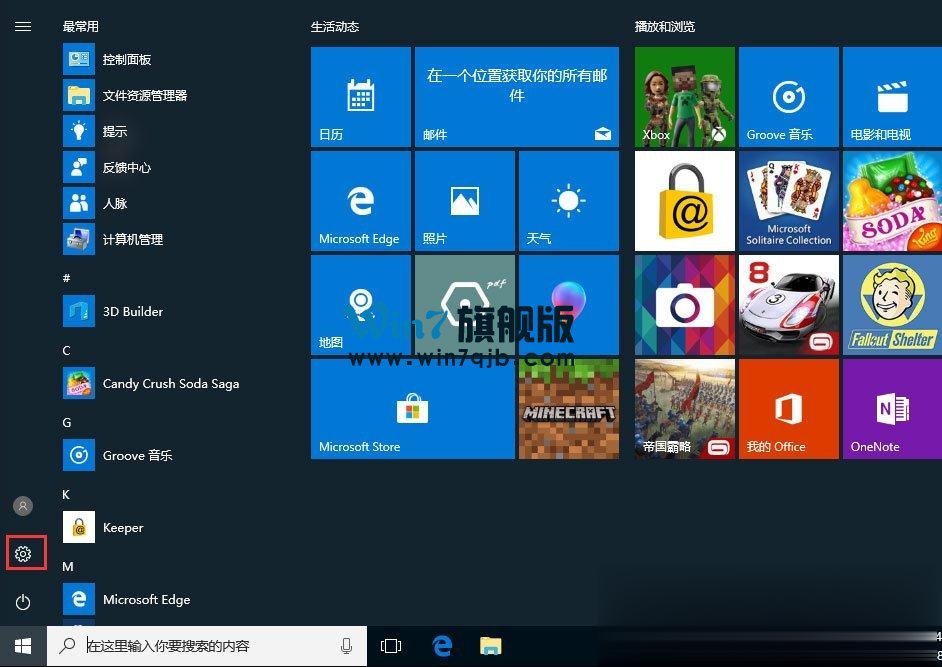Open the OneNote tile

point(892,409)
